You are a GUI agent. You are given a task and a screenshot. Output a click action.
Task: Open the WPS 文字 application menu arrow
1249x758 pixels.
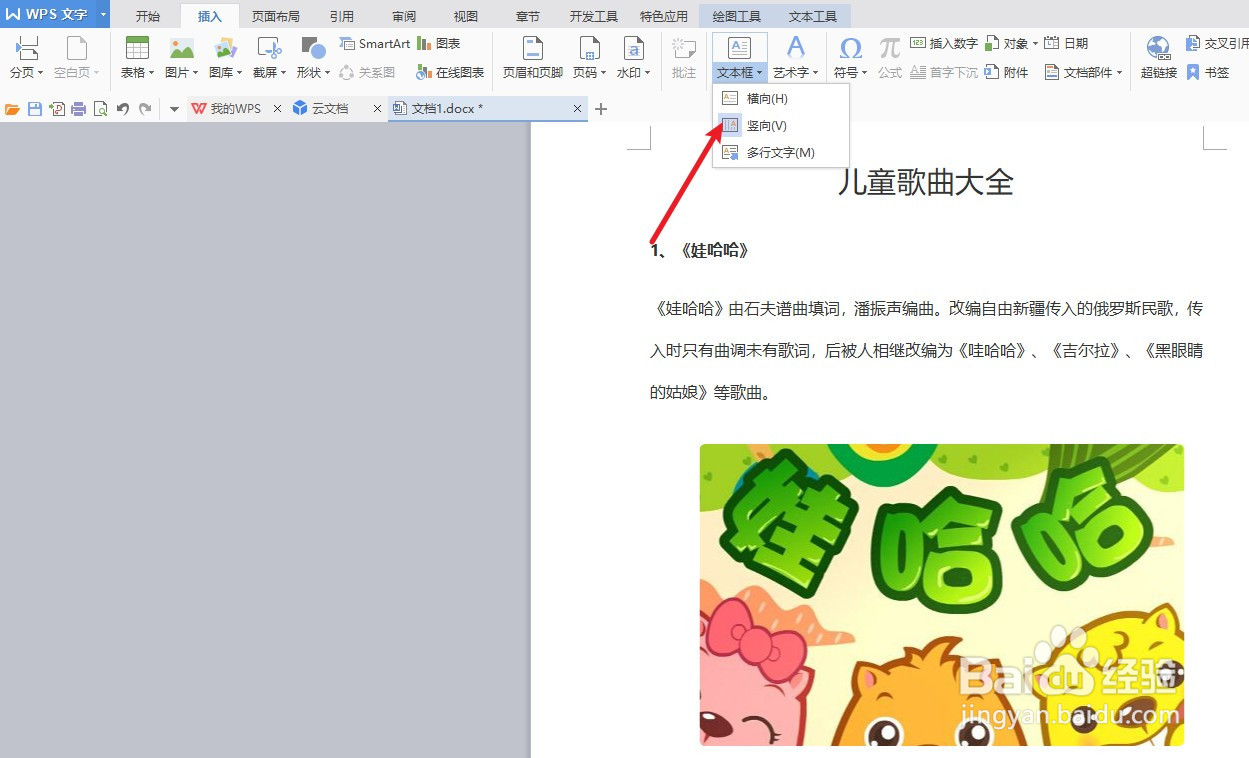click(x=103, y=14)
